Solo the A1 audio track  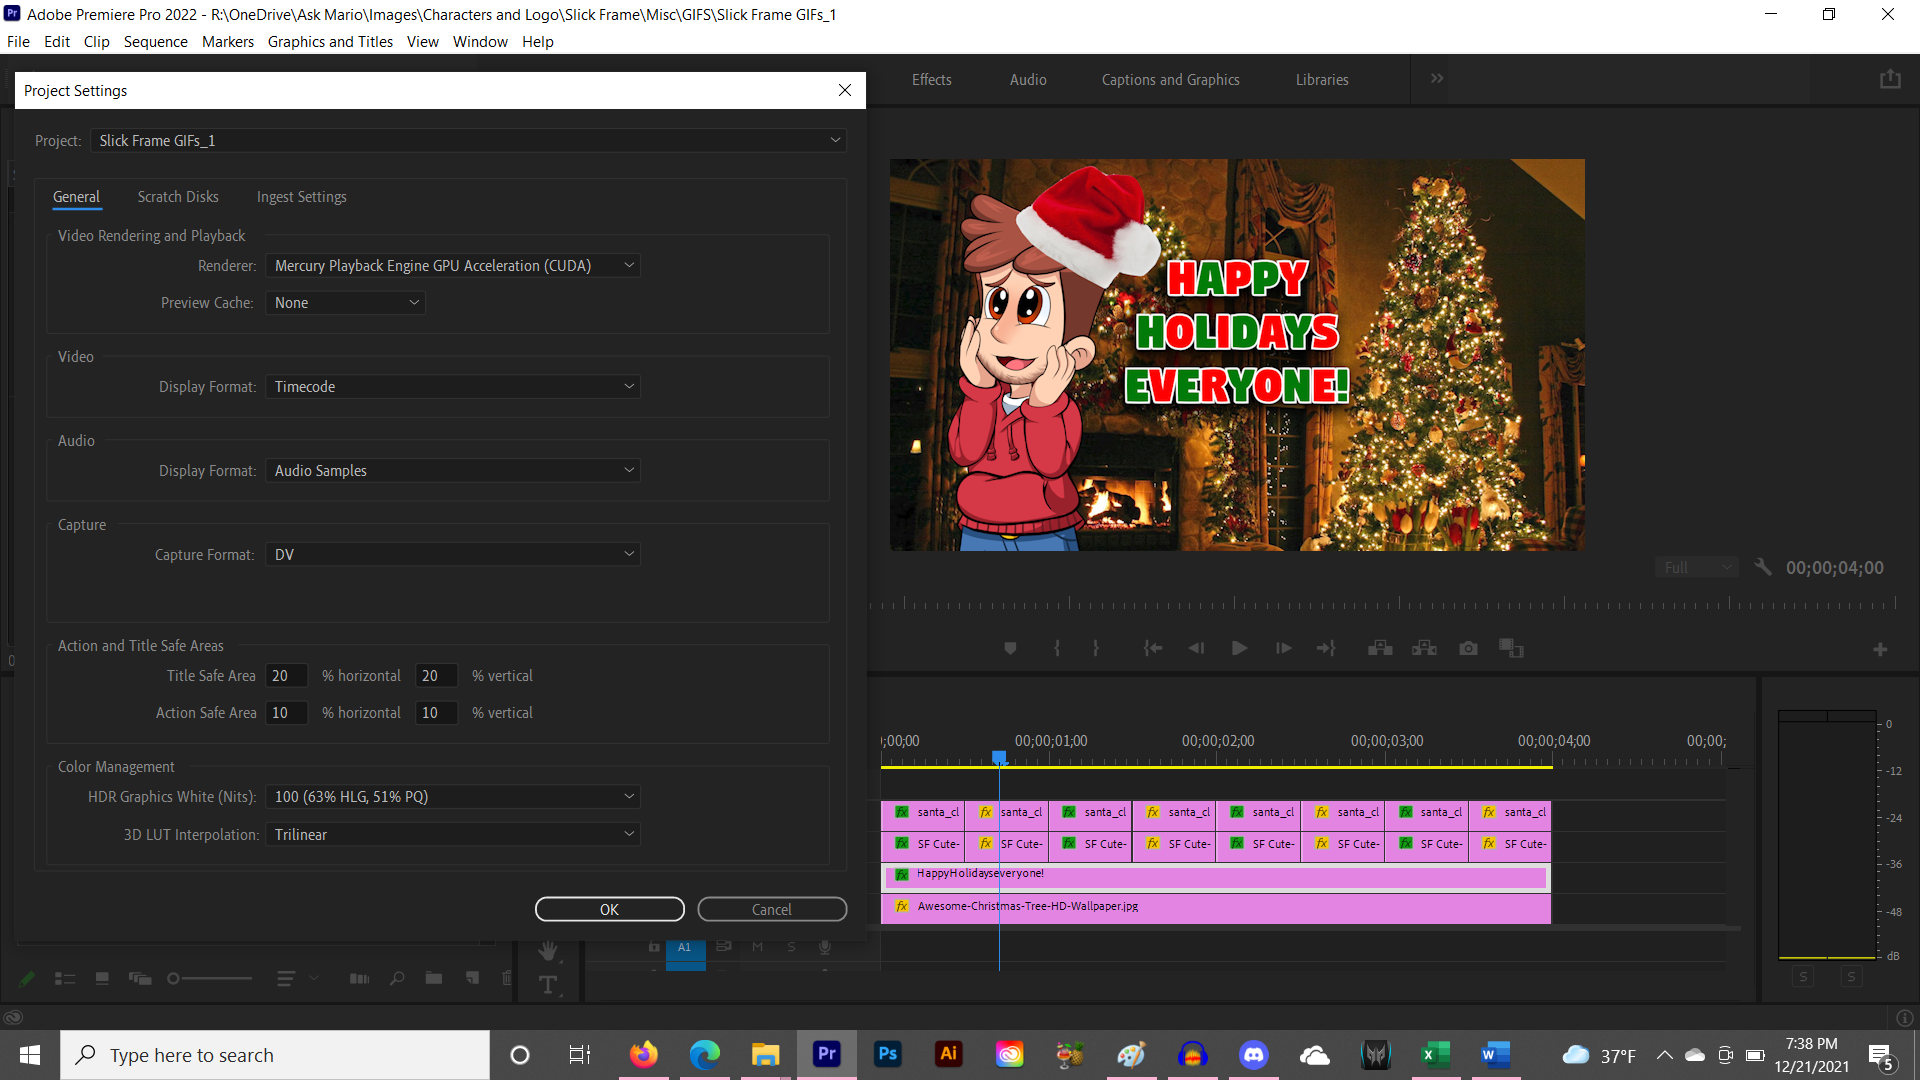click(x=791, y=947)
